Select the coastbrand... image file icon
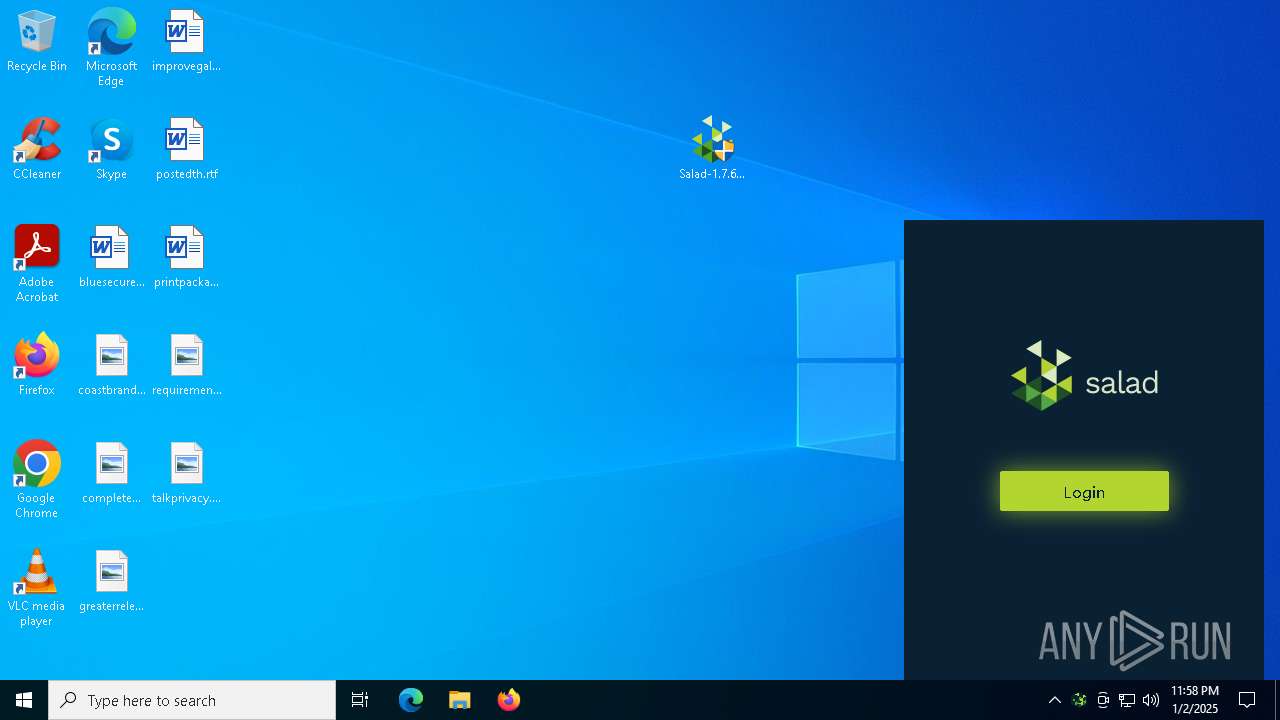This screenshot has height=720, width=1280. click(x=111, y=366)
